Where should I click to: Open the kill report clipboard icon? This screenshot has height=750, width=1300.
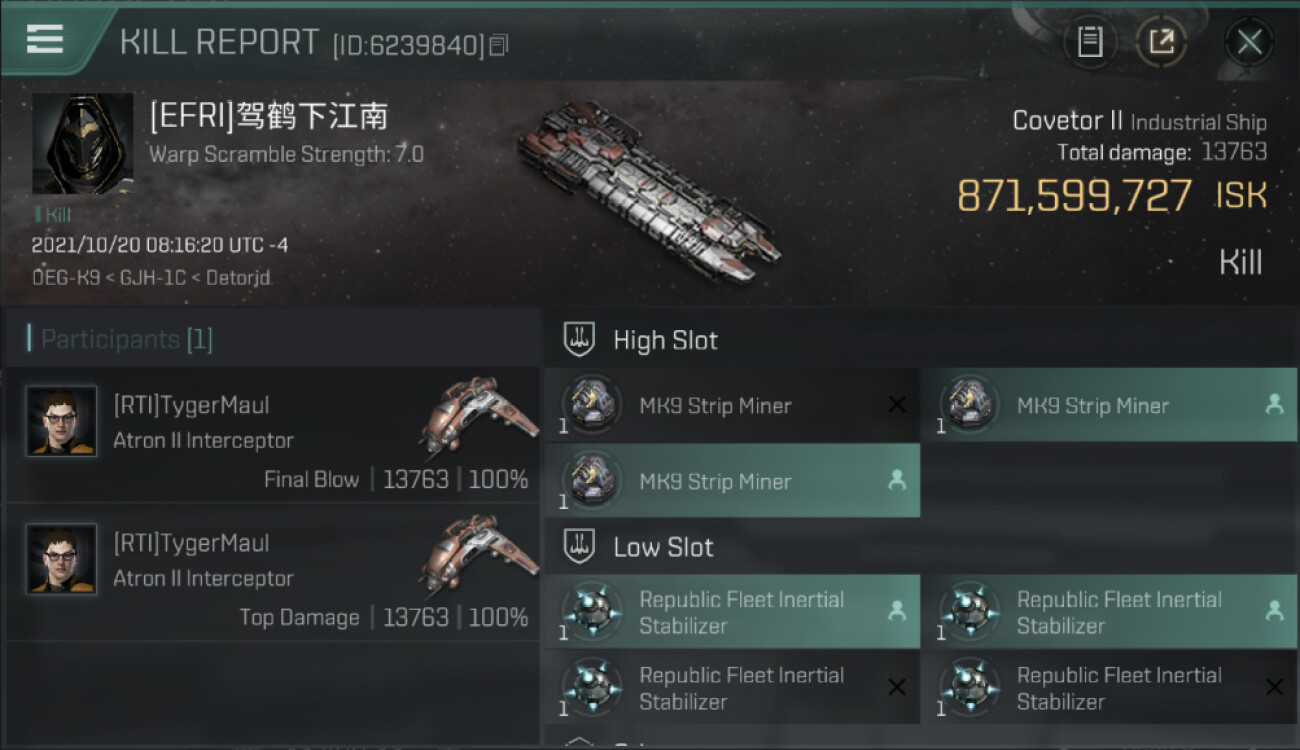(1089, 42)
